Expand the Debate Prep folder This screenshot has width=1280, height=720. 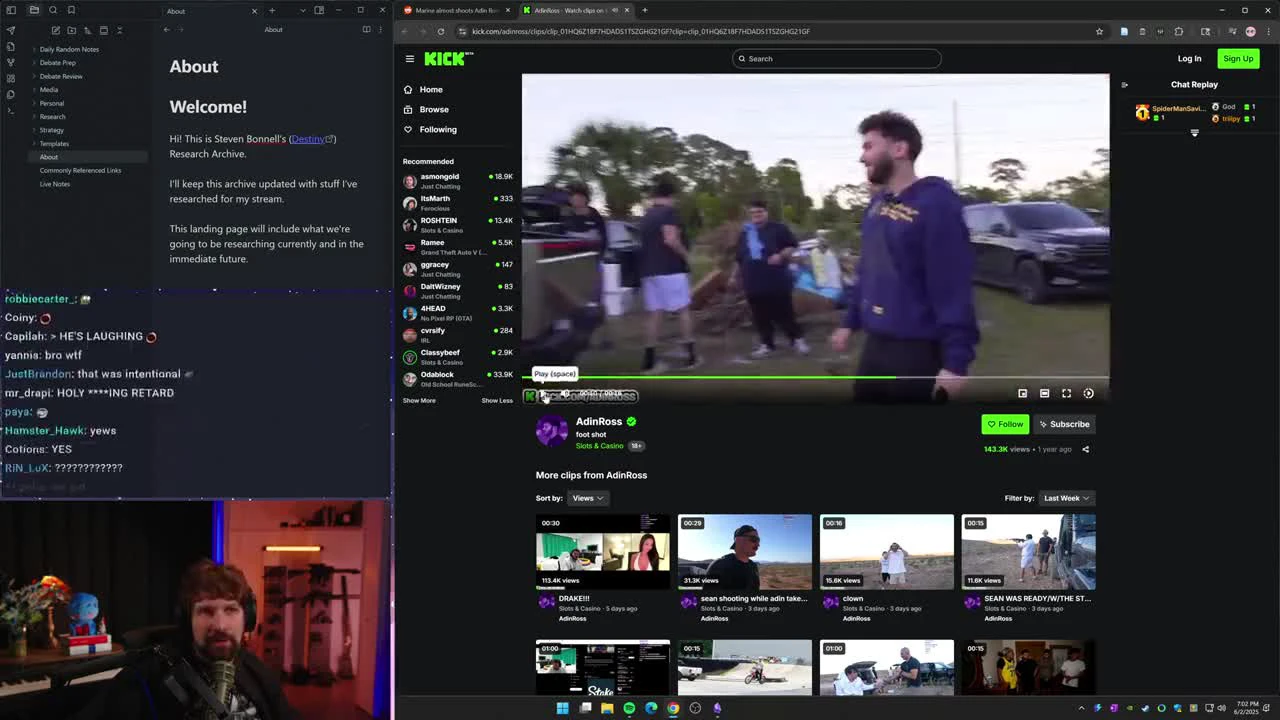pyautogui.click(x=57, y=62)
